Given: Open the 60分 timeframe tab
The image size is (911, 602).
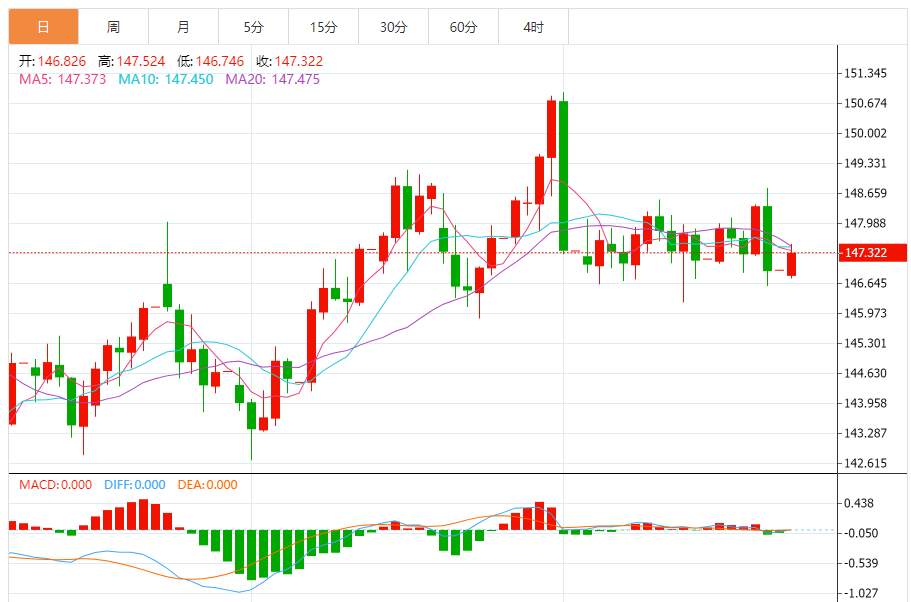Looking at the screenshot, I should coord(464,27).
